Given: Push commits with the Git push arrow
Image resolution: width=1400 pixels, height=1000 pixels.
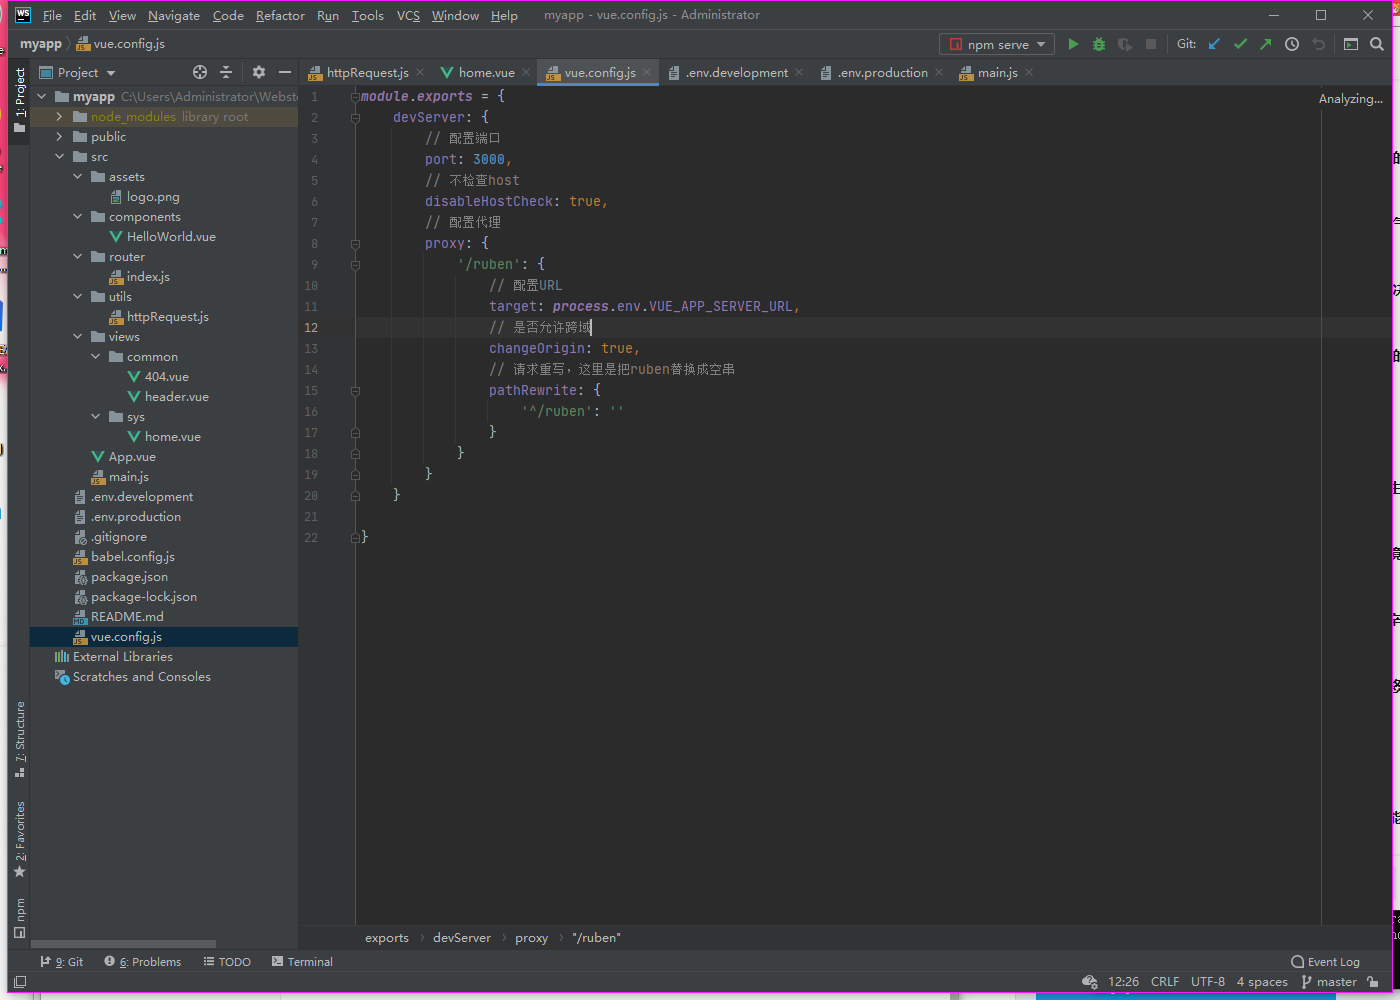Looking at the screenshot, I should [x=1266, y=44].
